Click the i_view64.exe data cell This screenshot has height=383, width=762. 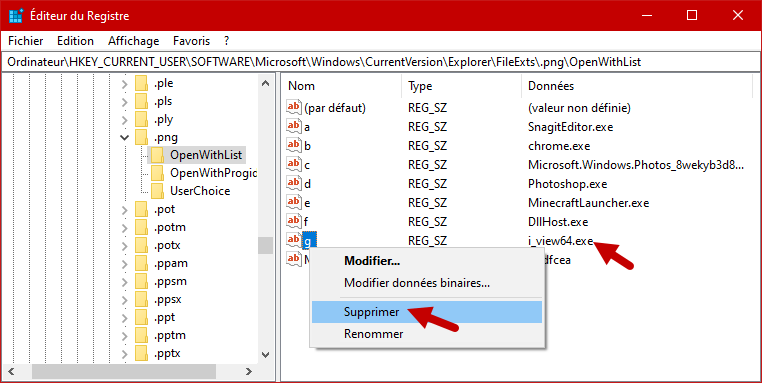tap(561, 241)
